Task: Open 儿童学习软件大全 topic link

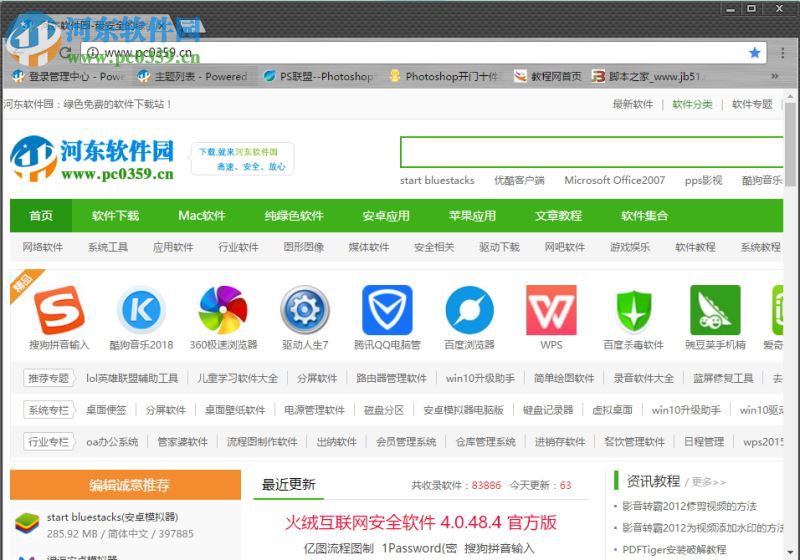Action: [237, 378]
